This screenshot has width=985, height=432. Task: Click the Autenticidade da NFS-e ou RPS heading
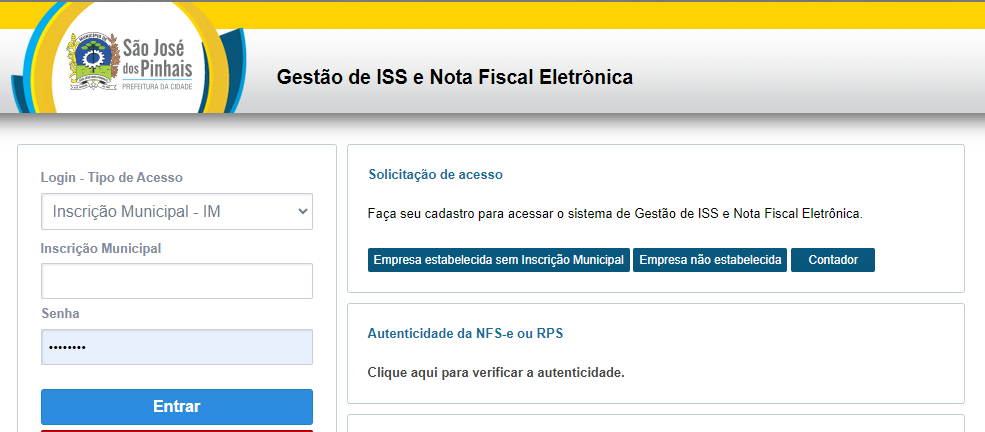(x=465, y=333)
